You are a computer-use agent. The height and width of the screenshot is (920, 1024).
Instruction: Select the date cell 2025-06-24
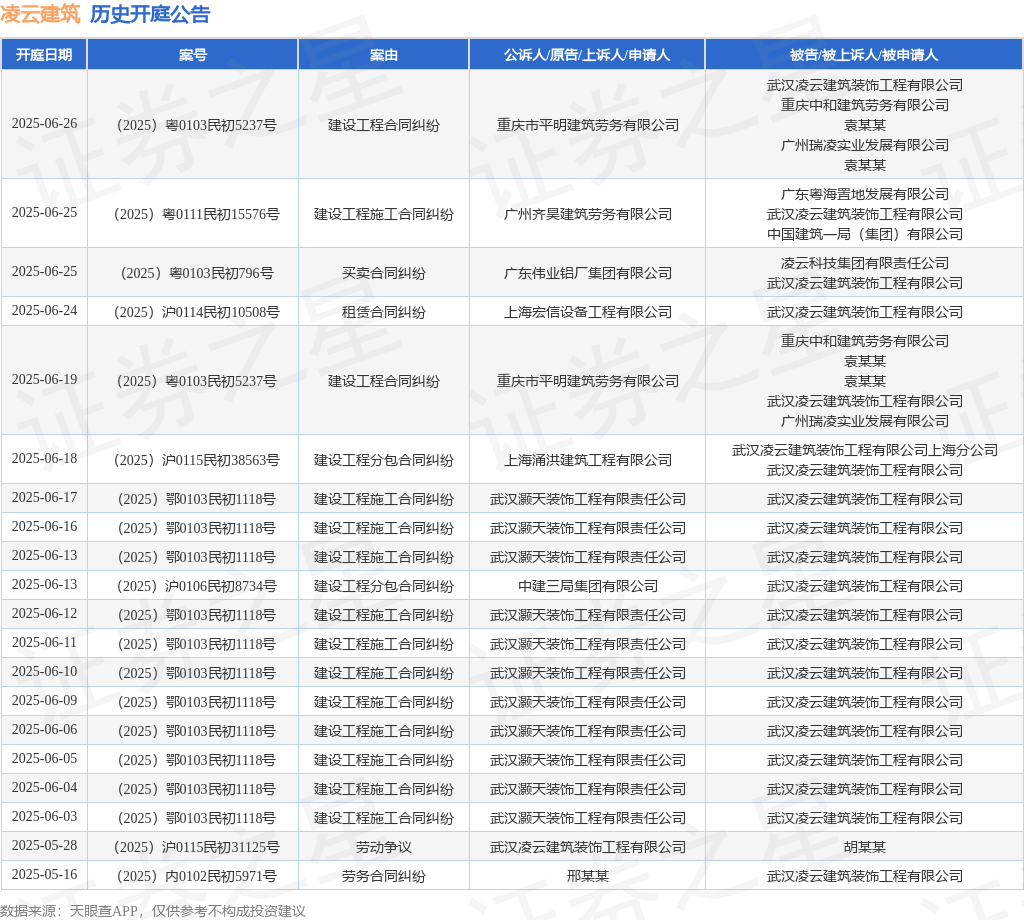pos(44,310)
